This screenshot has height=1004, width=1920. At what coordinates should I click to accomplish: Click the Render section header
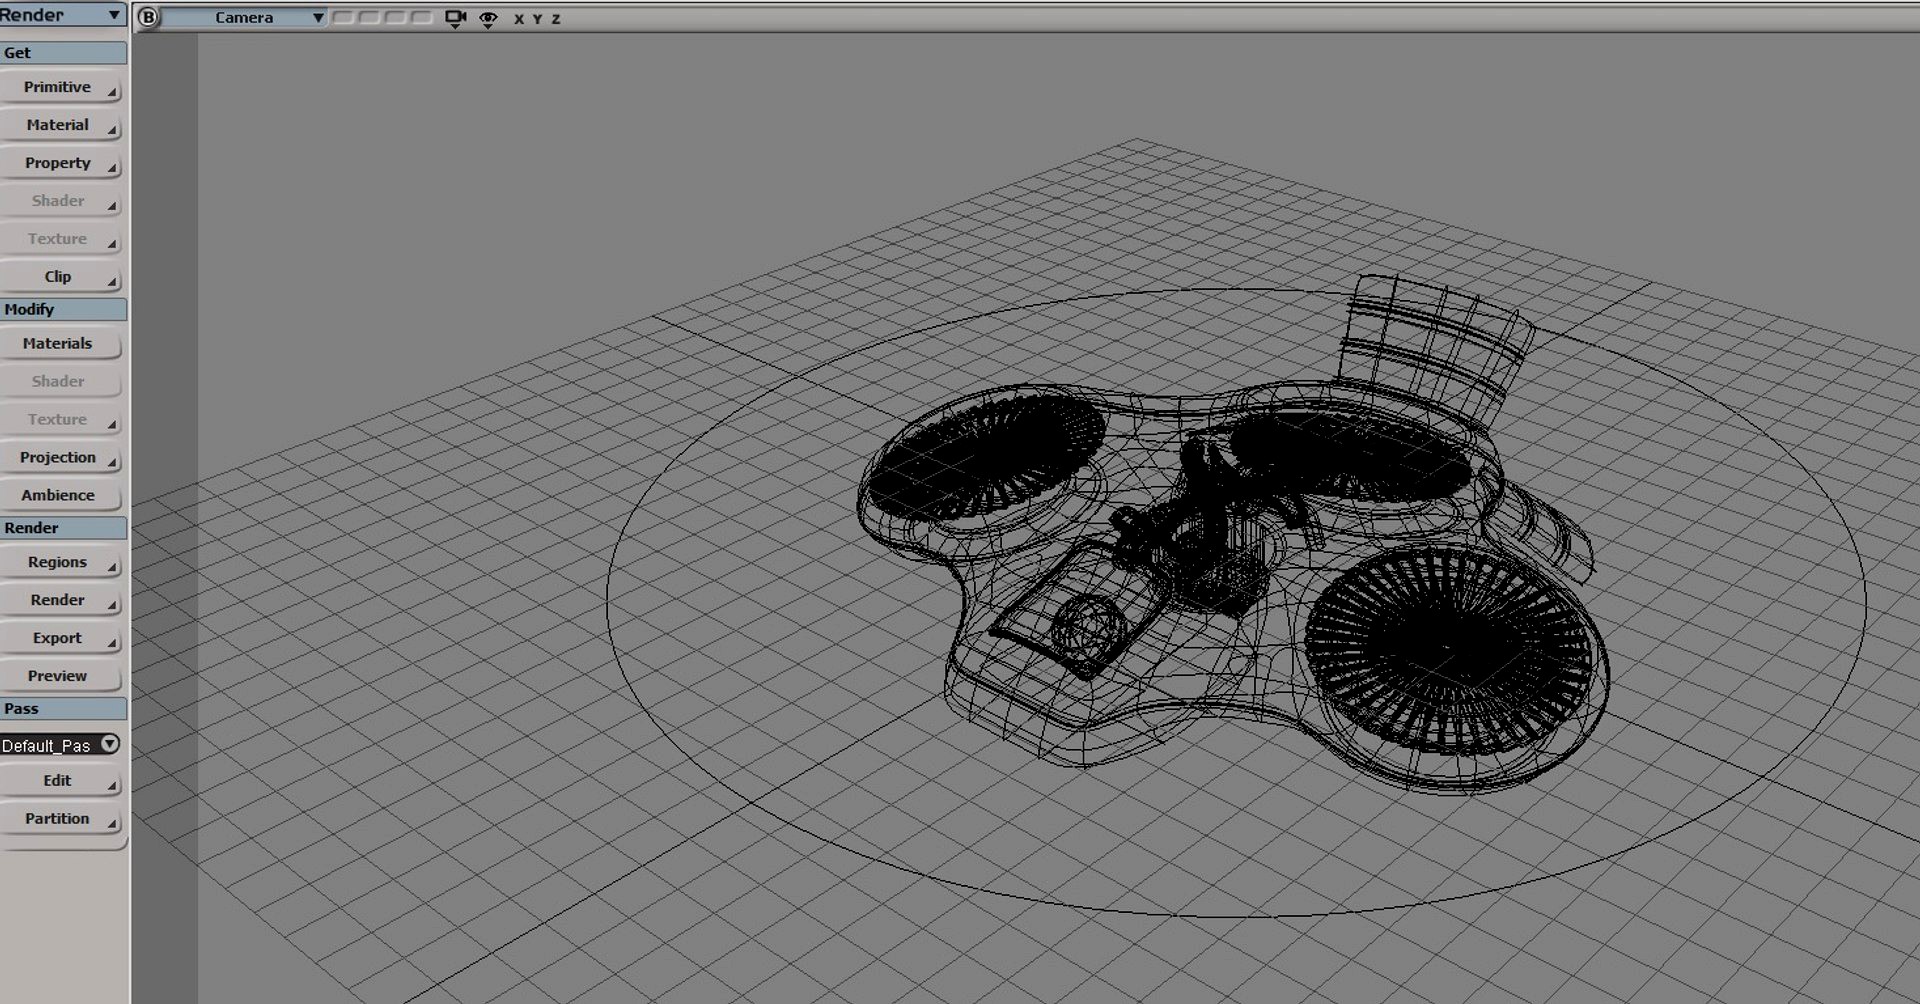tap(63, 528)
